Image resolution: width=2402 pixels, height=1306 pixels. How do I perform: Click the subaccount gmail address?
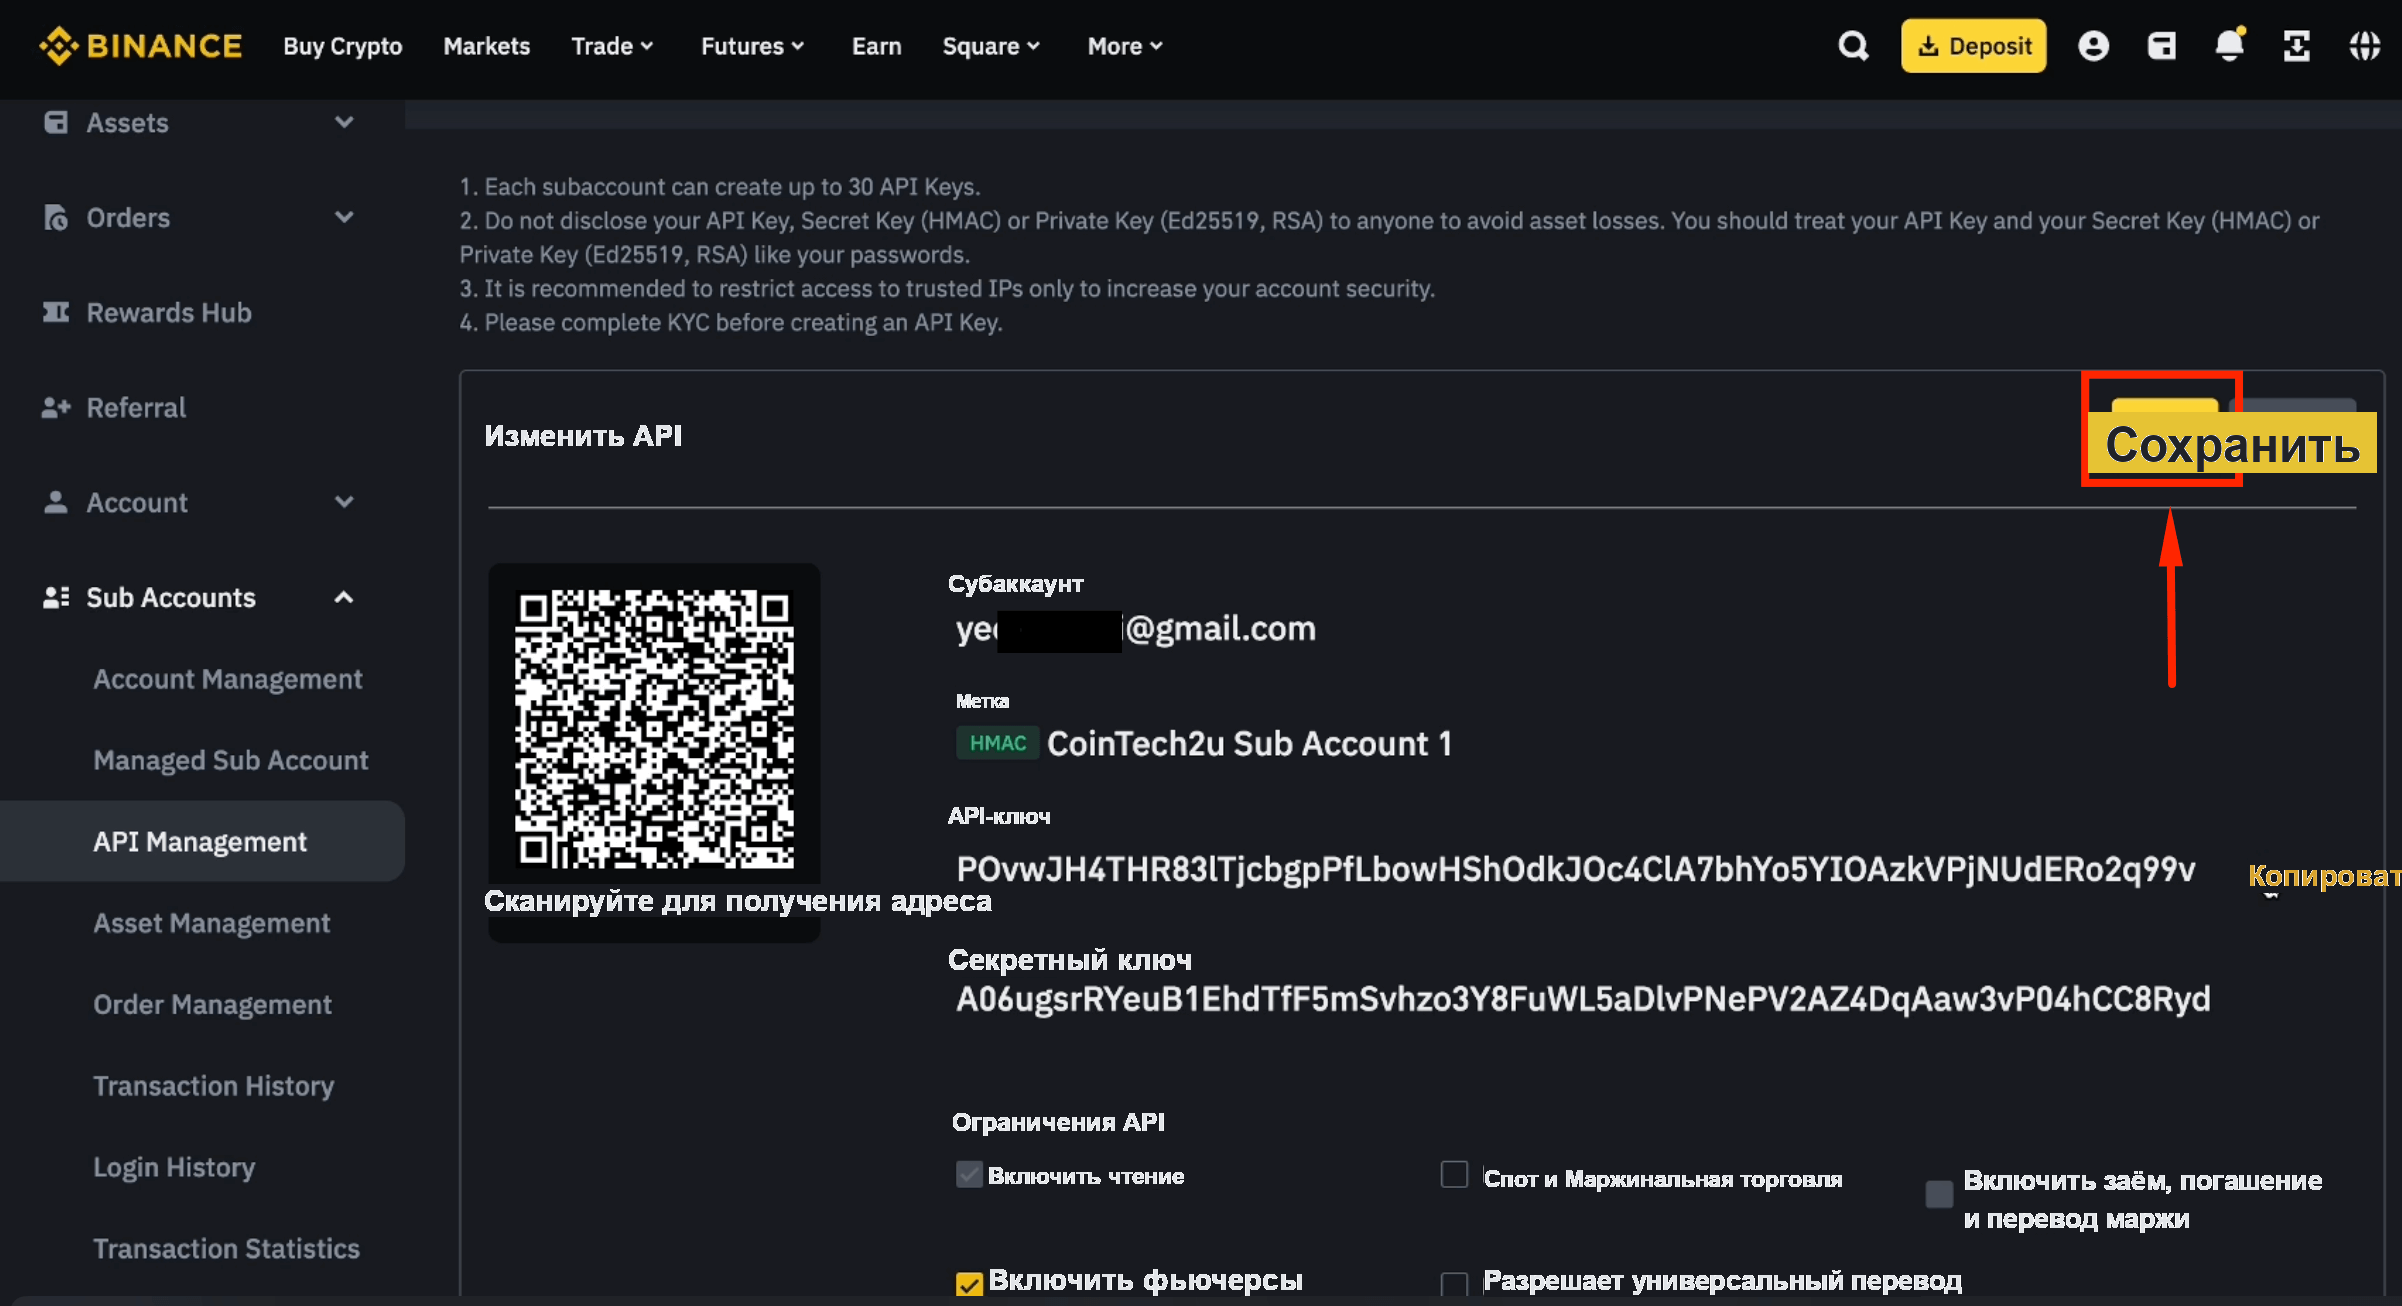point(1135,628)
